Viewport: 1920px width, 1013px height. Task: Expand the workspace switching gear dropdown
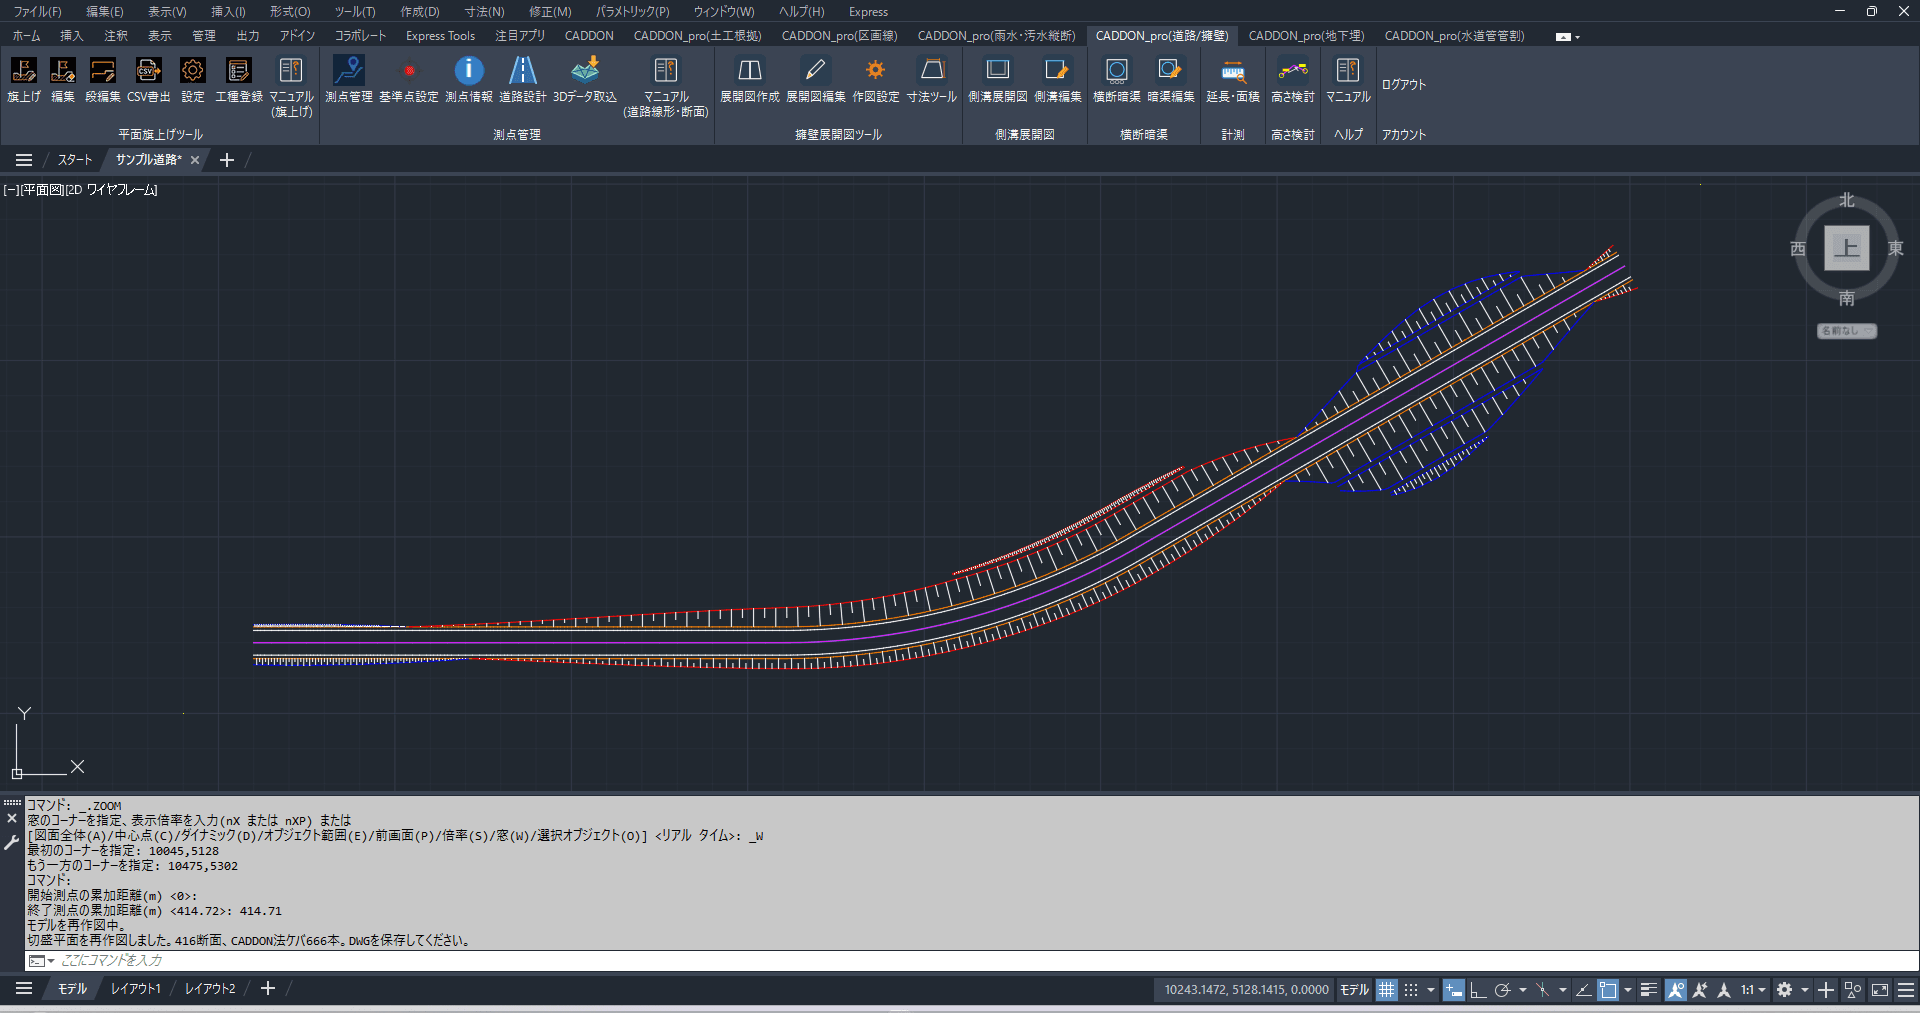coord(1804,990)
